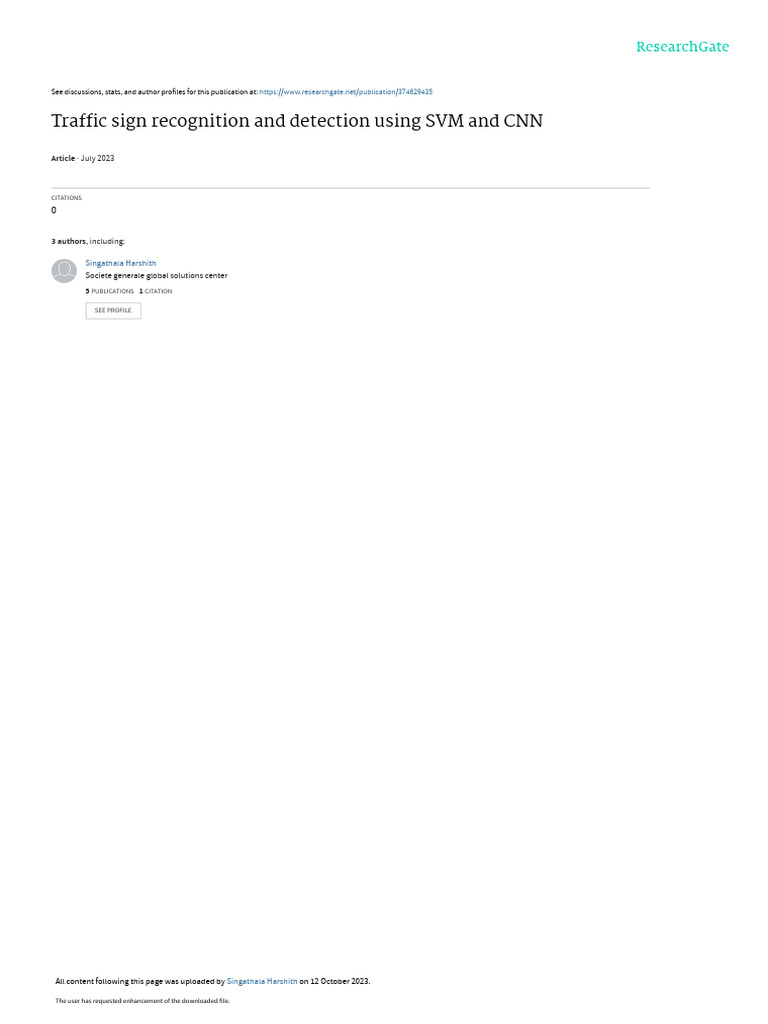
Task: Click the paper title Traffic sign recognition
Action: [x=297, y=121]
